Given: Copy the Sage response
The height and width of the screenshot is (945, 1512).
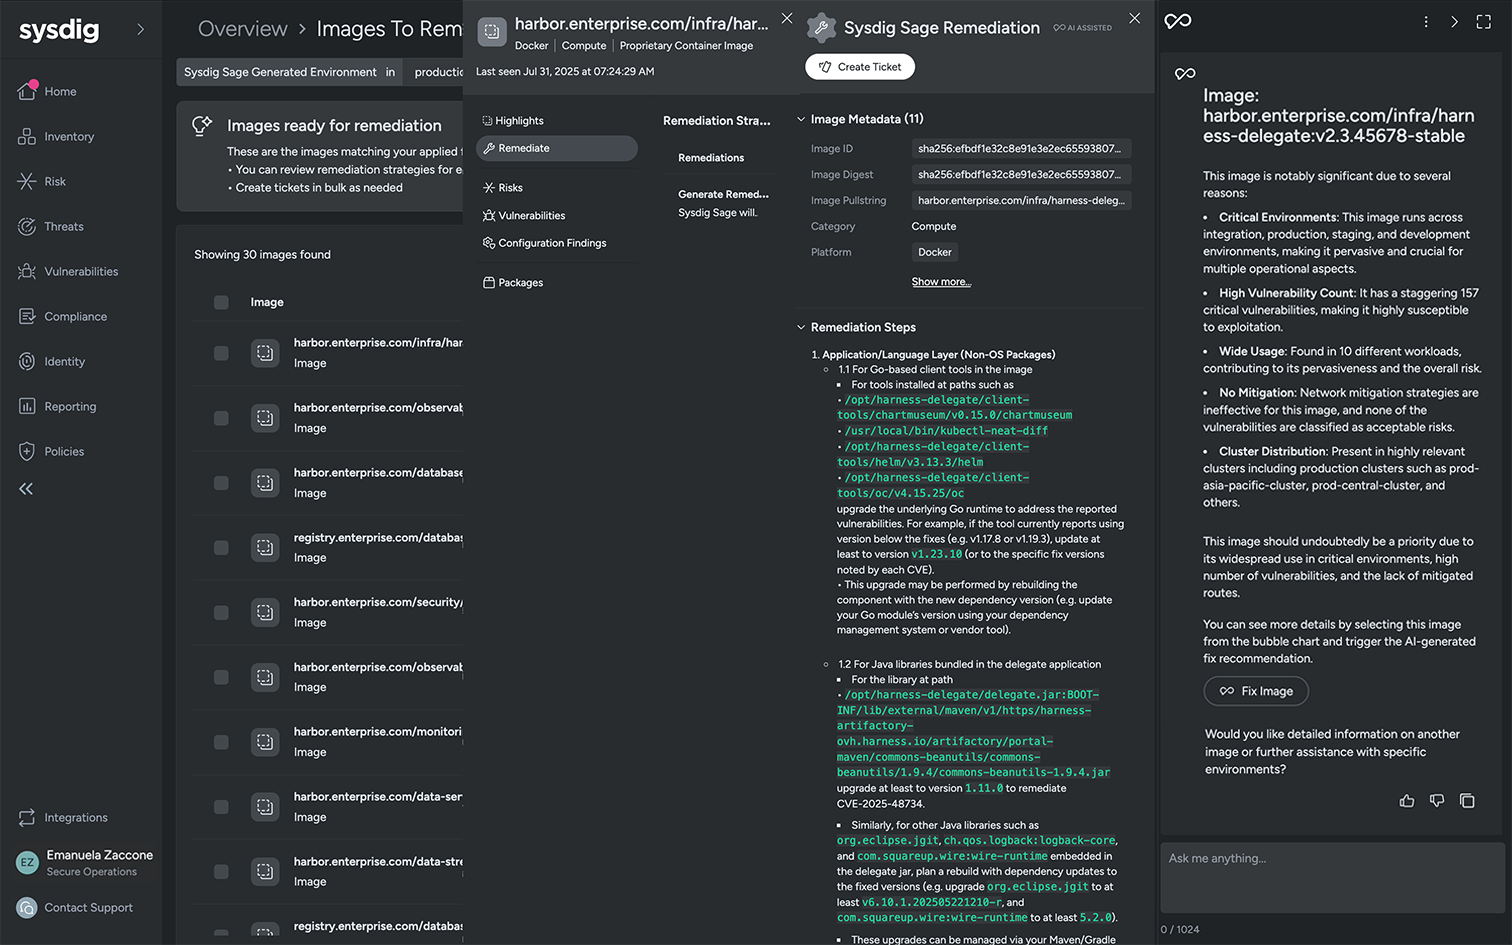Looking at the screenshot, I should pos(1467,801).
